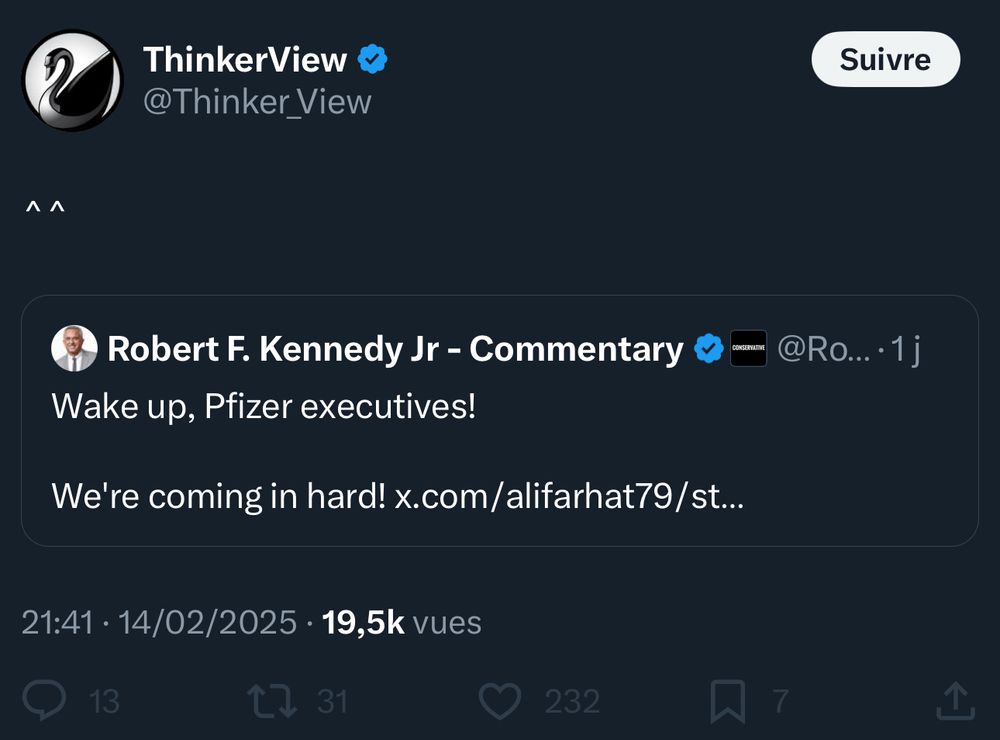Open the quoted author's profile photo

click(75, 349)
